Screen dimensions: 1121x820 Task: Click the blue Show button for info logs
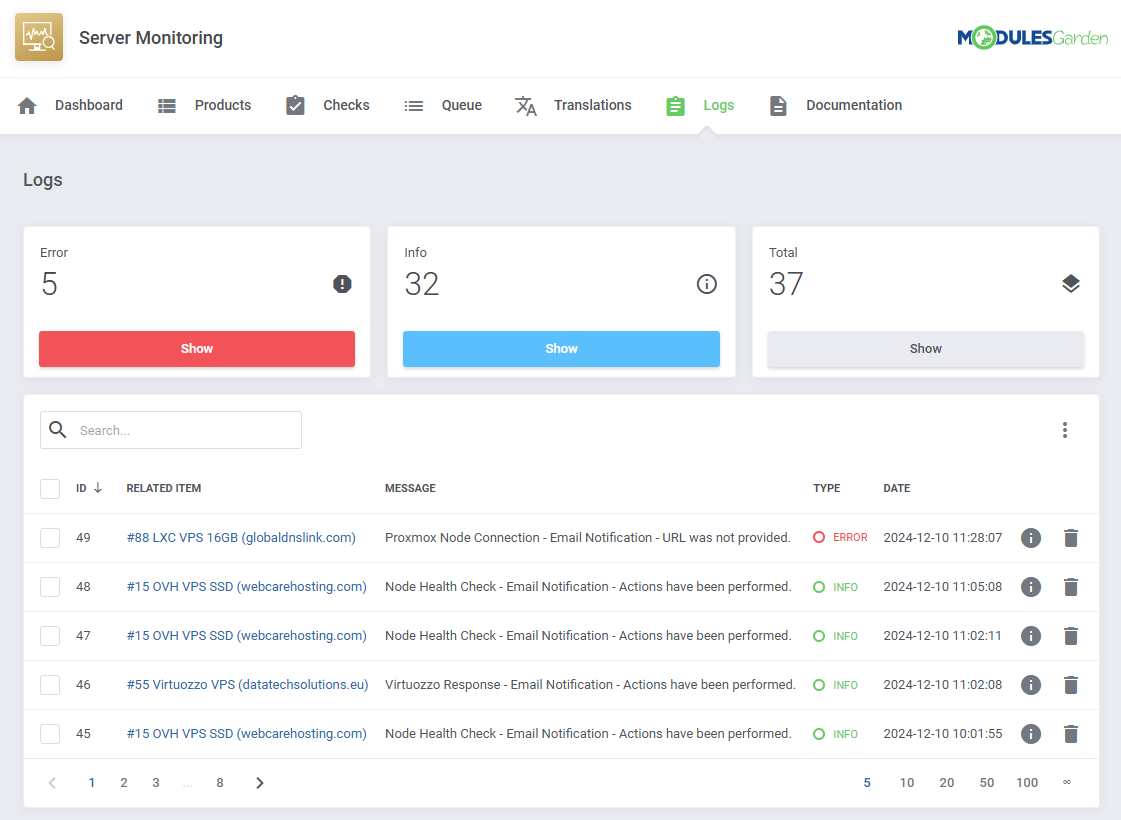coord(561,349)
